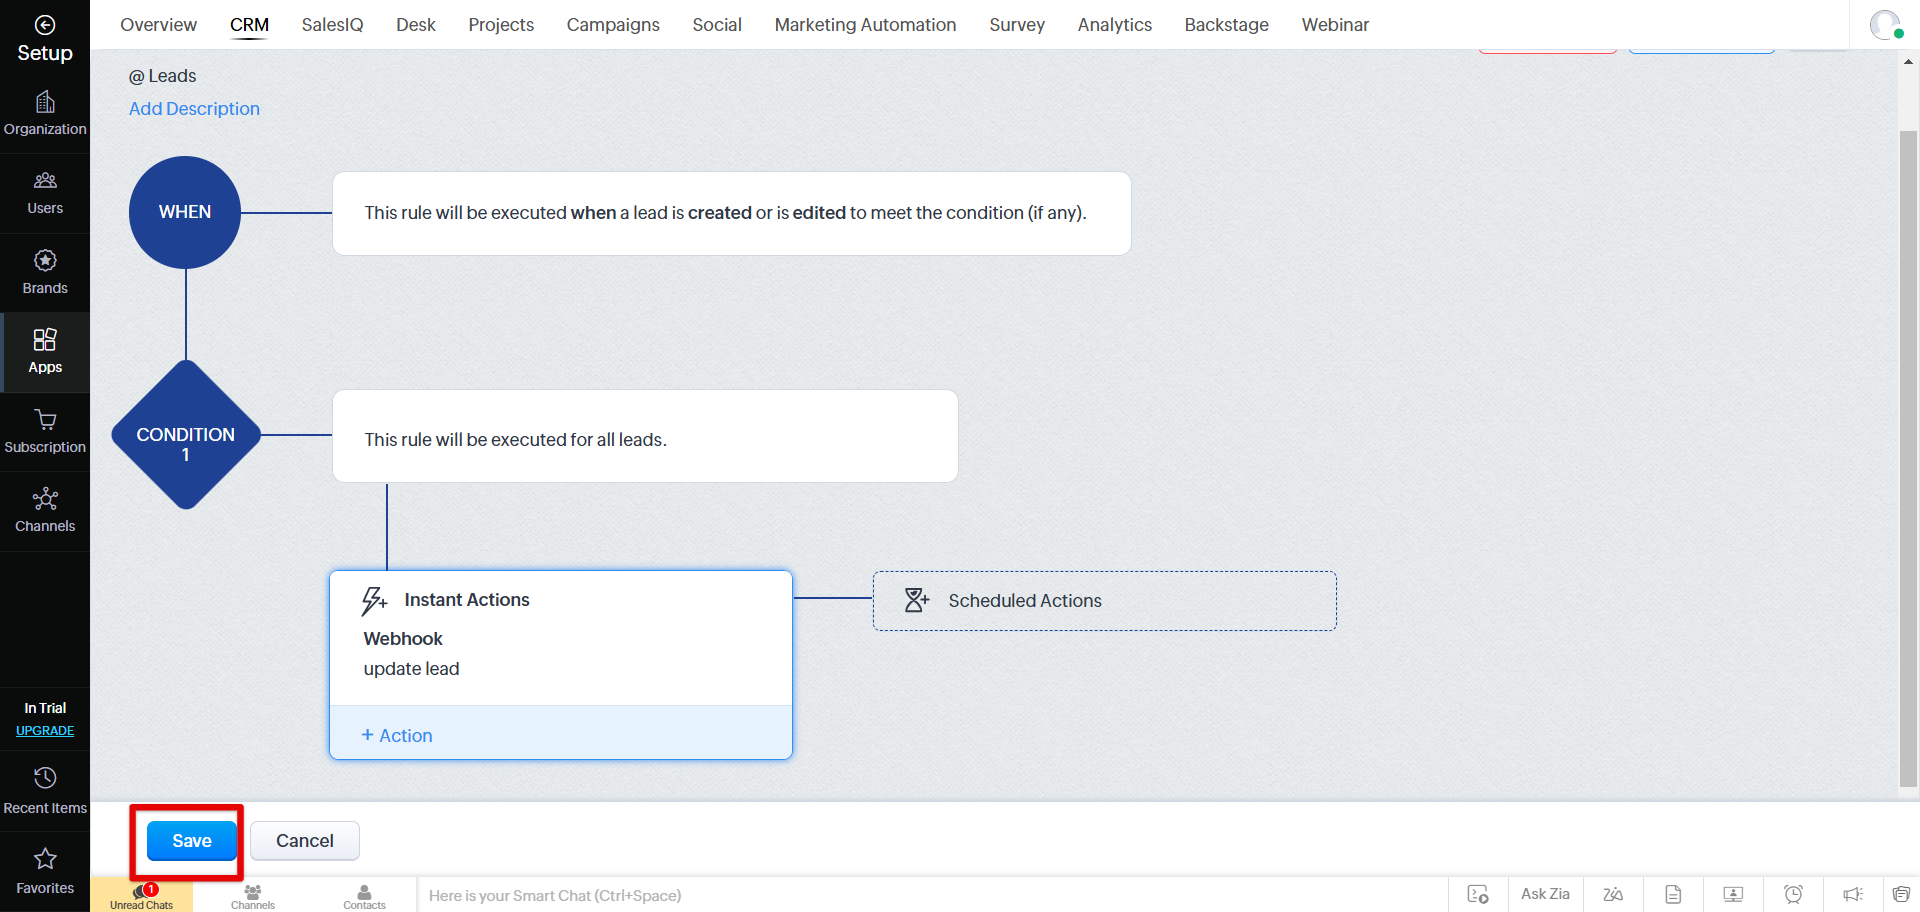1920x912 pixels.
Task: Click the Scheduled Actions hourglass icon
Action: click(x=917, y=600)
